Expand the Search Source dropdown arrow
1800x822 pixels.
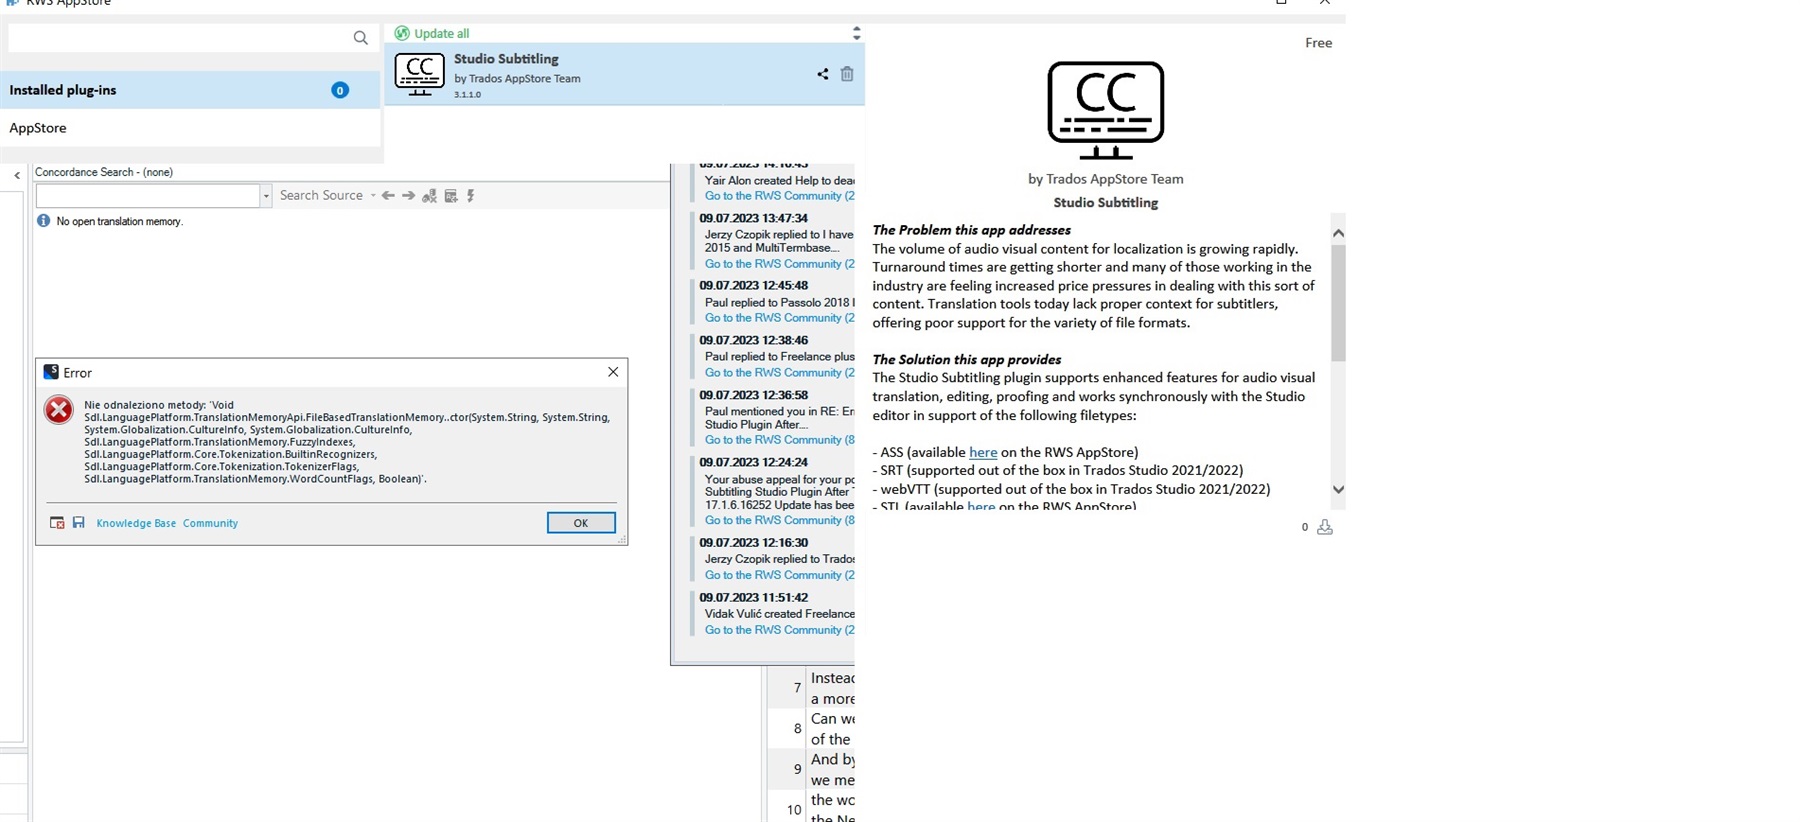[x=373, y=195]
